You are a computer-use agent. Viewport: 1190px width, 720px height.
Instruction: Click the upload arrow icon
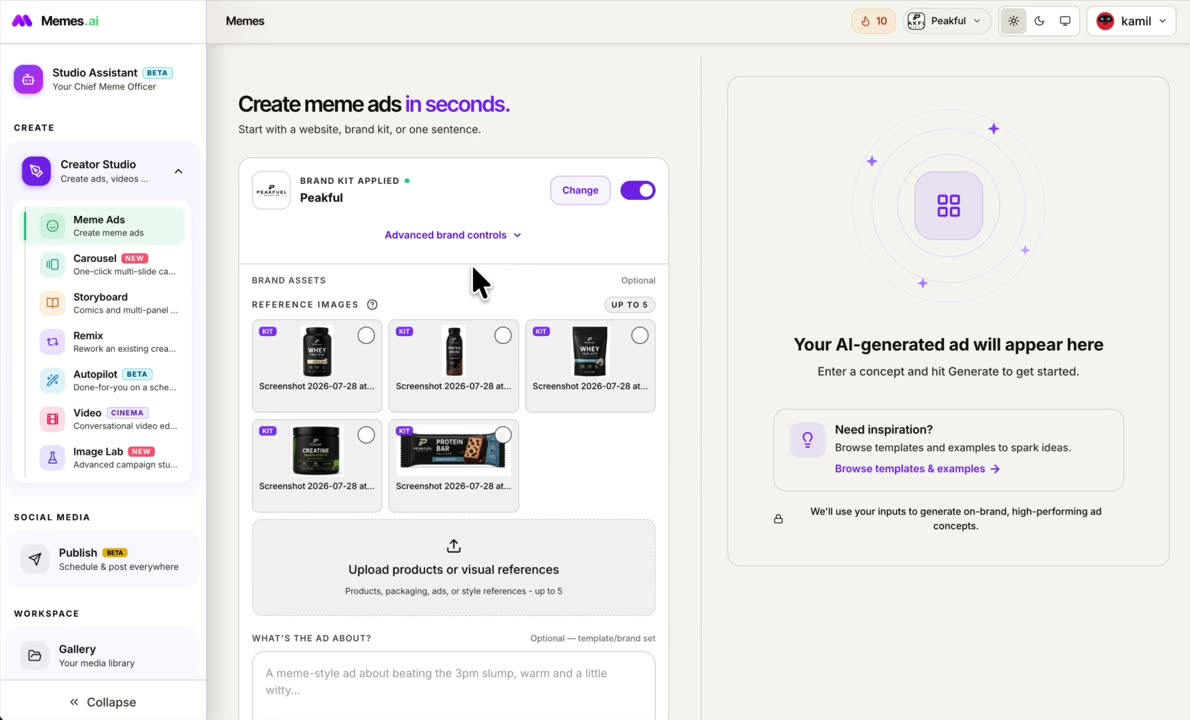[x=453, y=546]
